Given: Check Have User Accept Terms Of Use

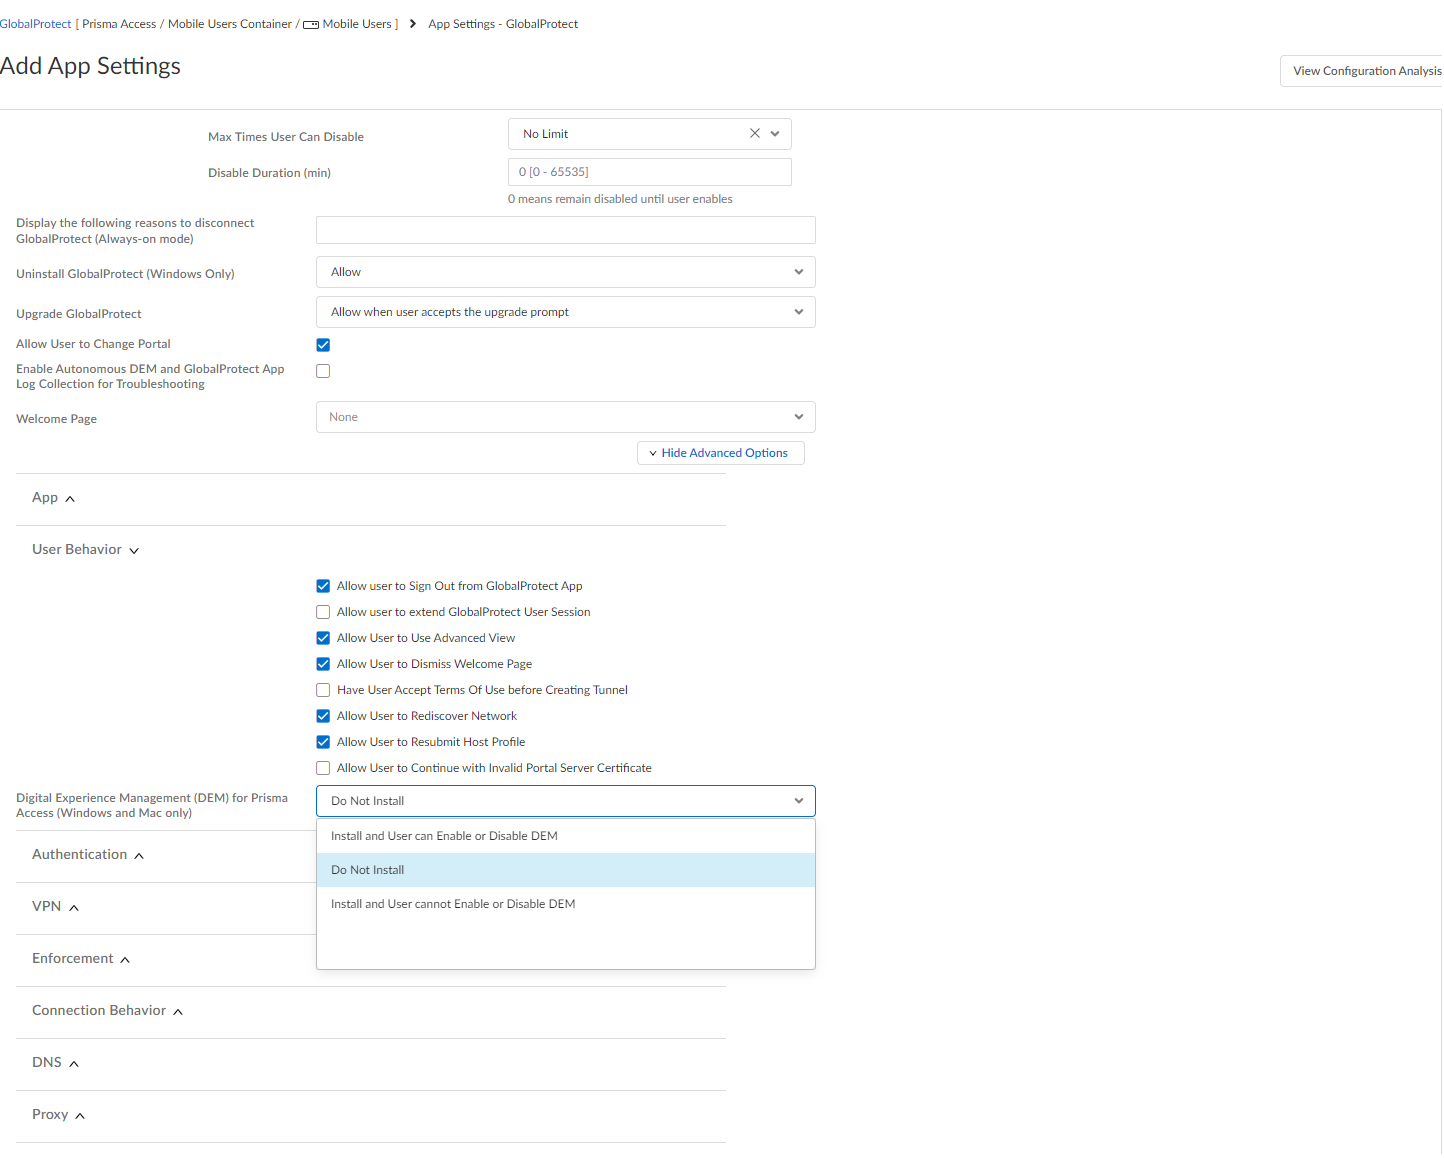Looking at the screenshot, I should (x=323, y=690).
